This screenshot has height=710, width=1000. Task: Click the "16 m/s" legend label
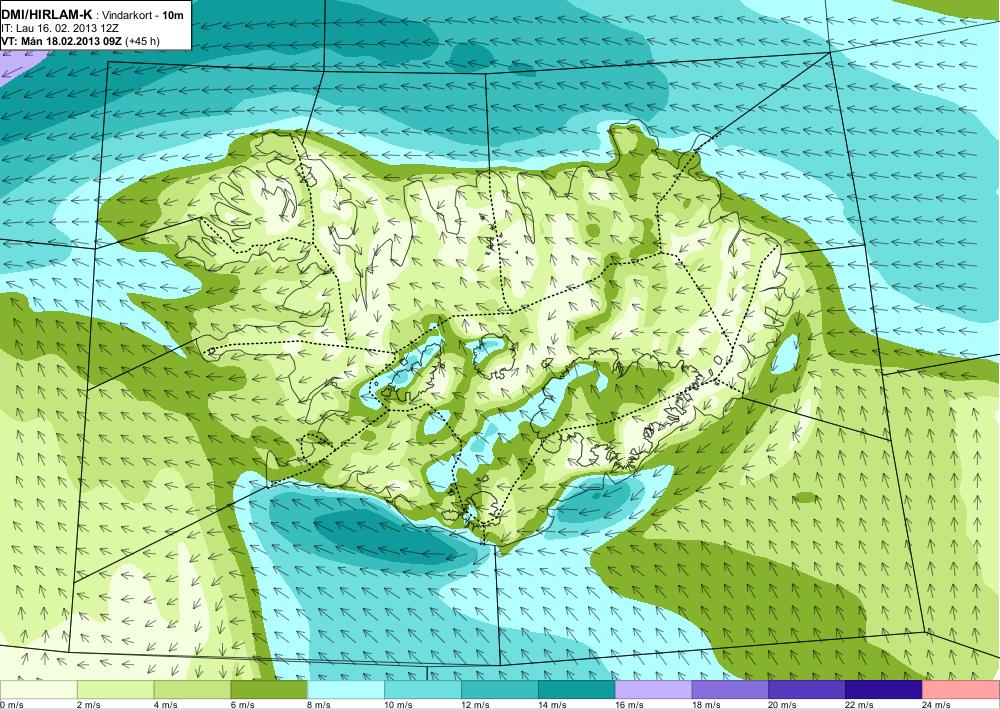click(x=629, y=705)
